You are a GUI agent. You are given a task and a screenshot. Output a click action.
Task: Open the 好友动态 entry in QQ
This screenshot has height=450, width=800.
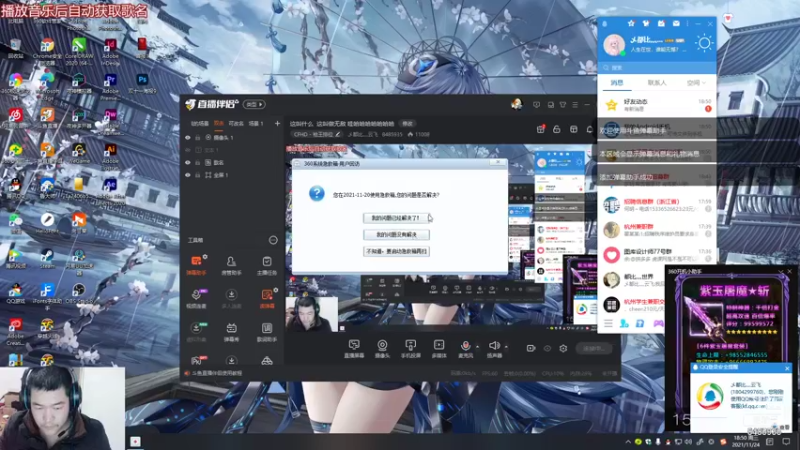tap(657, 105)
